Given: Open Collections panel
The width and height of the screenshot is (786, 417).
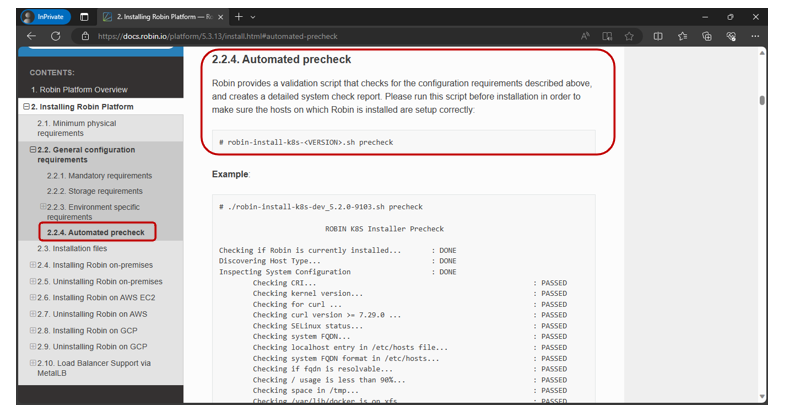Looking at the screenshot, I should coord(707,36).
